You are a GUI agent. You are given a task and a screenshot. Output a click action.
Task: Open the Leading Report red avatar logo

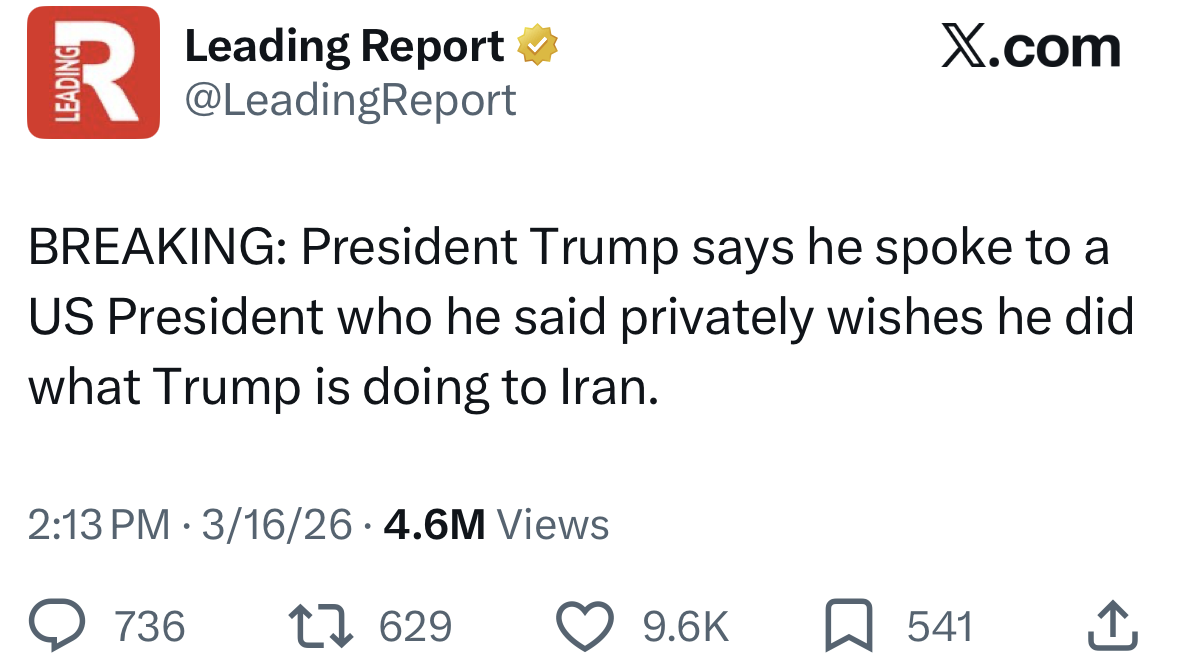(93, 72)
